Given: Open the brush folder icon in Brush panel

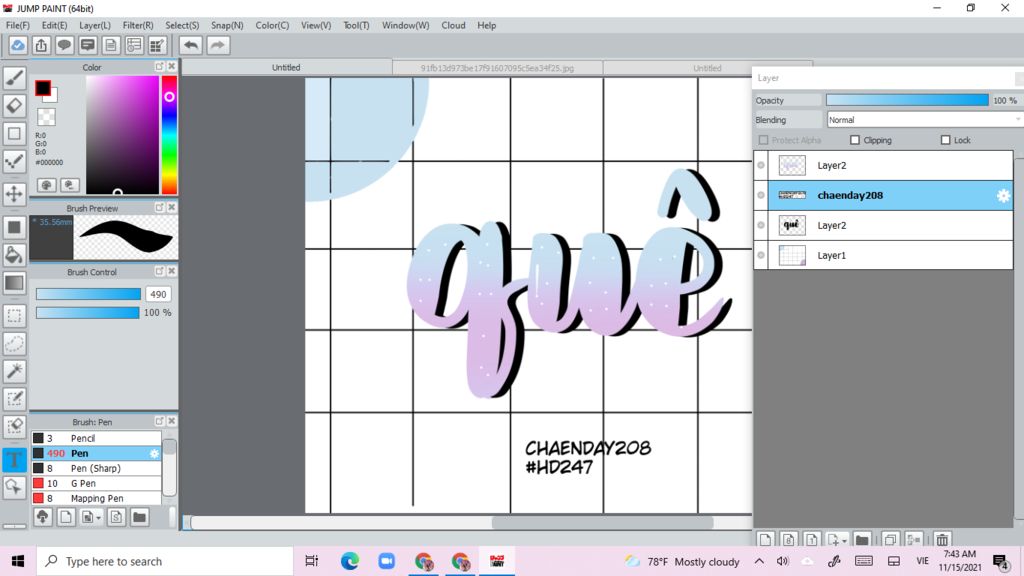Looking at the screenshot, I should coord(139,517).
